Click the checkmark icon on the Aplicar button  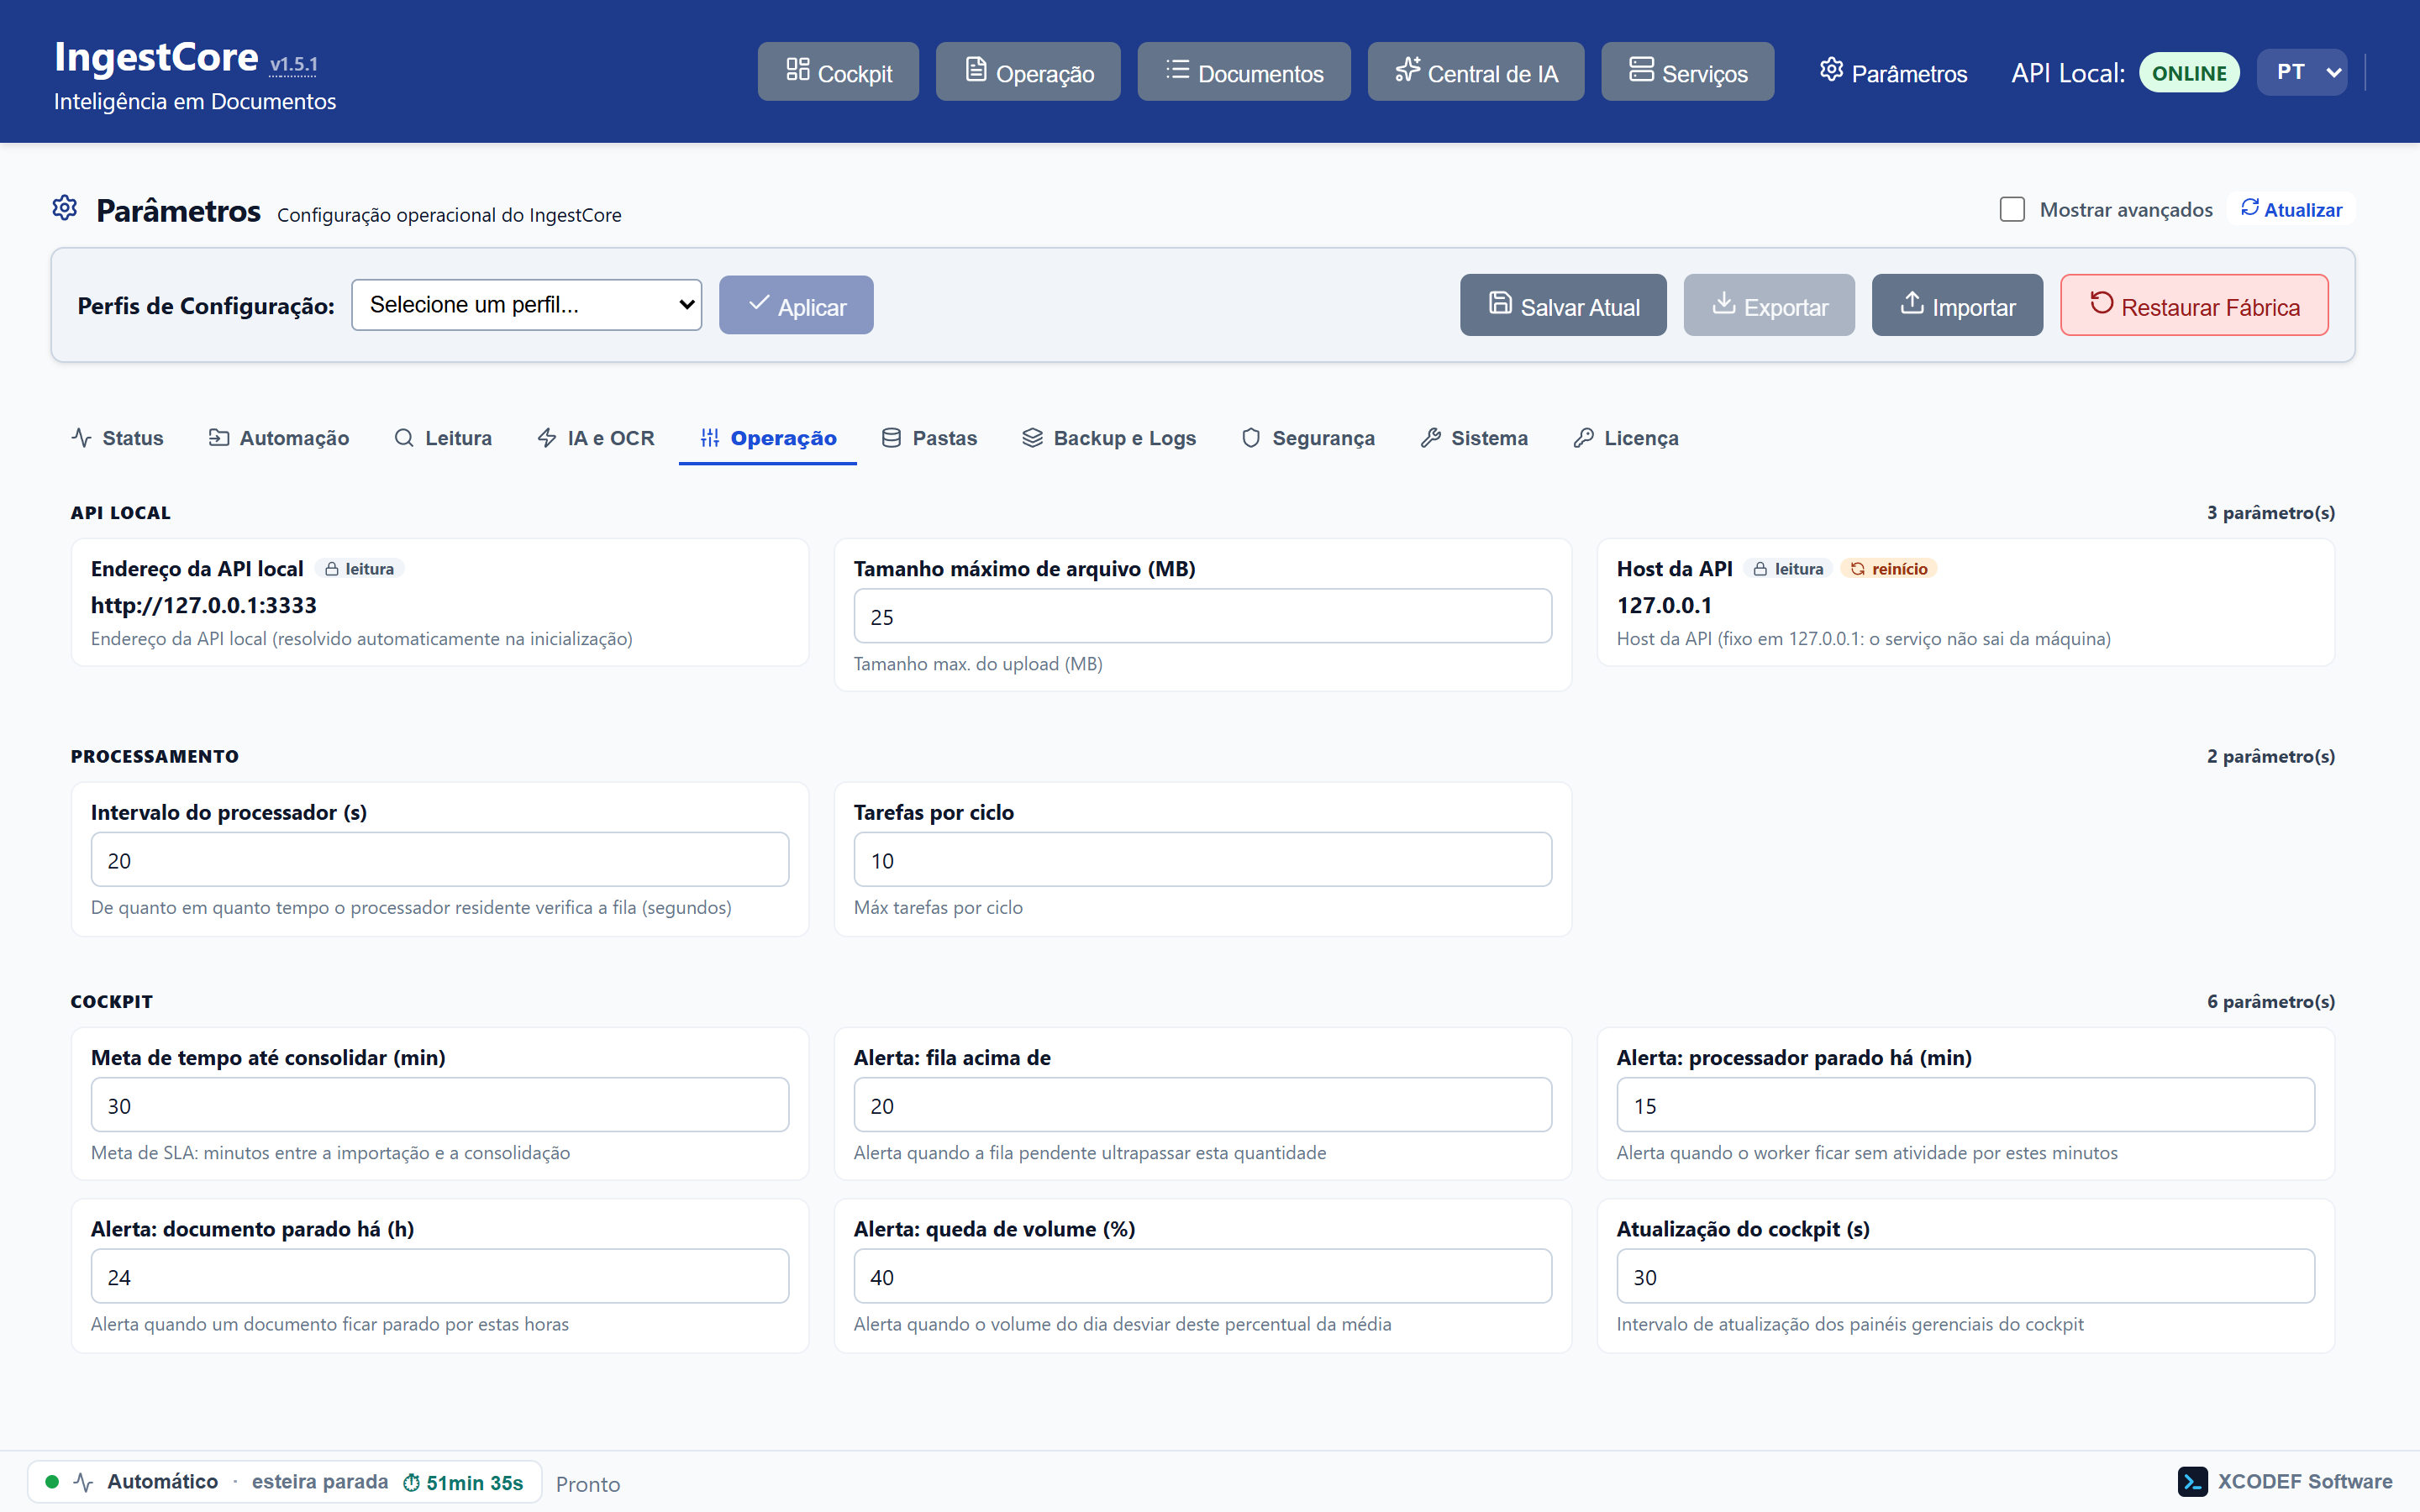[x=759, y=303]
